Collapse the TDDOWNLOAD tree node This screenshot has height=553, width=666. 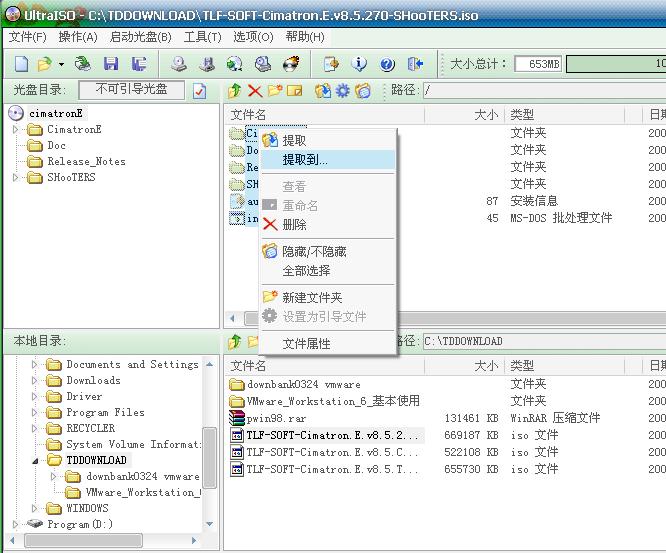pyautogui.click(x=35, y=460)
